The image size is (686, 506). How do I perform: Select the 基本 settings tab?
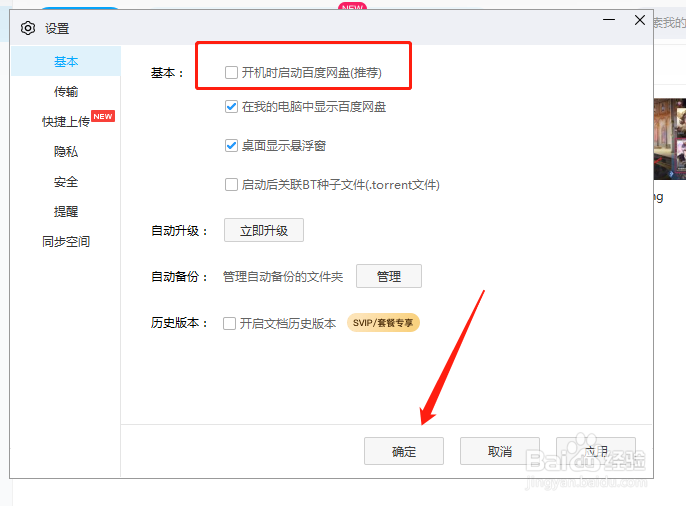[x=66, y=61]
